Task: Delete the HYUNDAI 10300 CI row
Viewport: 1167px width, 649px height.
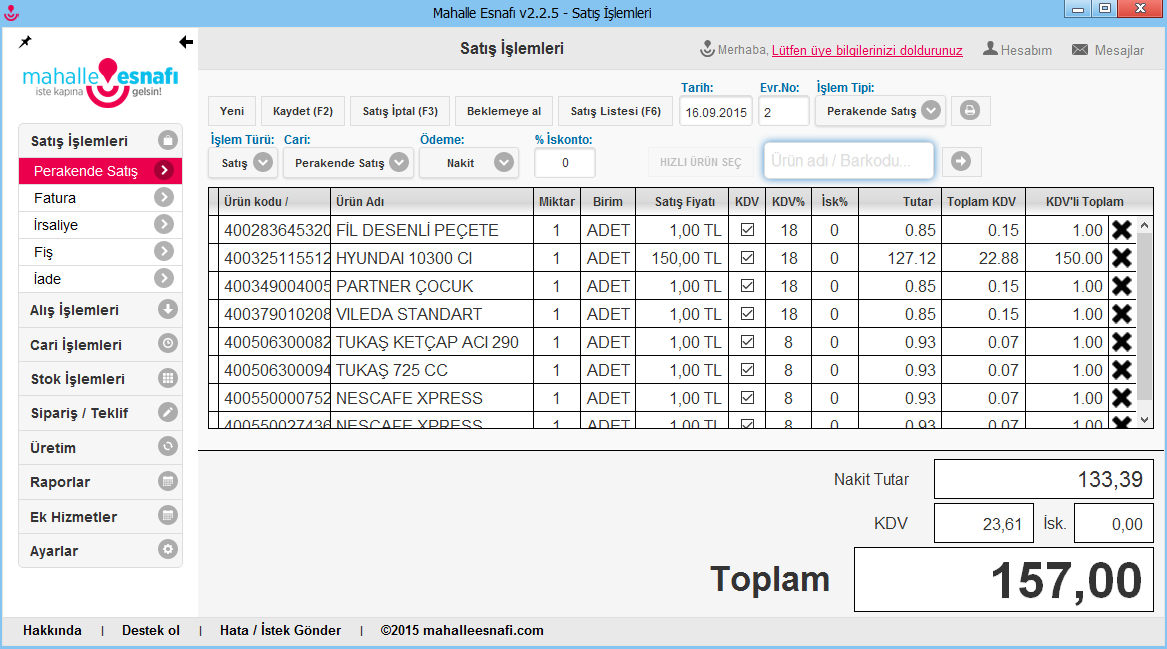Action: click(1122, 258)
